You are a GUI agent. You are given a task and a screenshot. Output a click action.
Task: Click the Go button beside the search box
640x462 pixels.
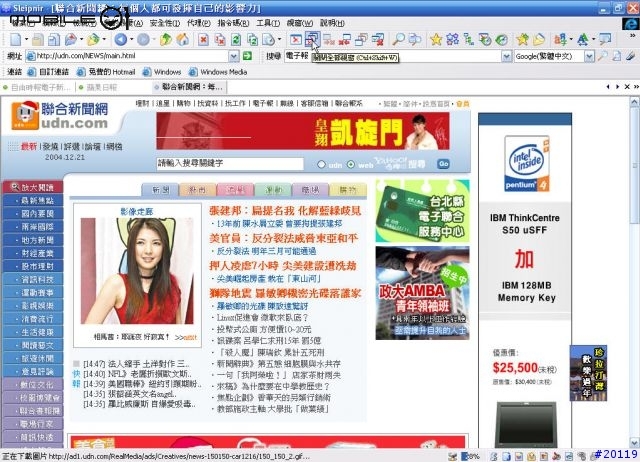coord(443,164)
